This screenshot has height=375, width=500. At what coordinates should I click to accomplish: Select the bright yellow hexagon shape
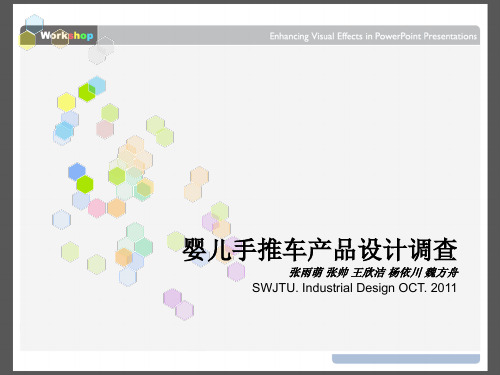point(66,102)
